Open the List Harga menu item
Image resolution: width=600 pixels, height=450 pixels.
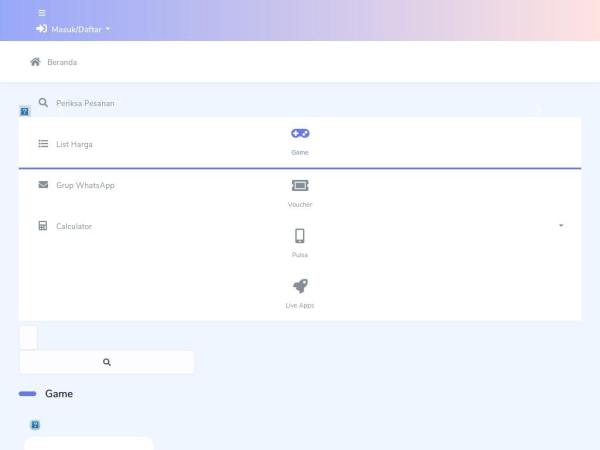coord(74,144)
